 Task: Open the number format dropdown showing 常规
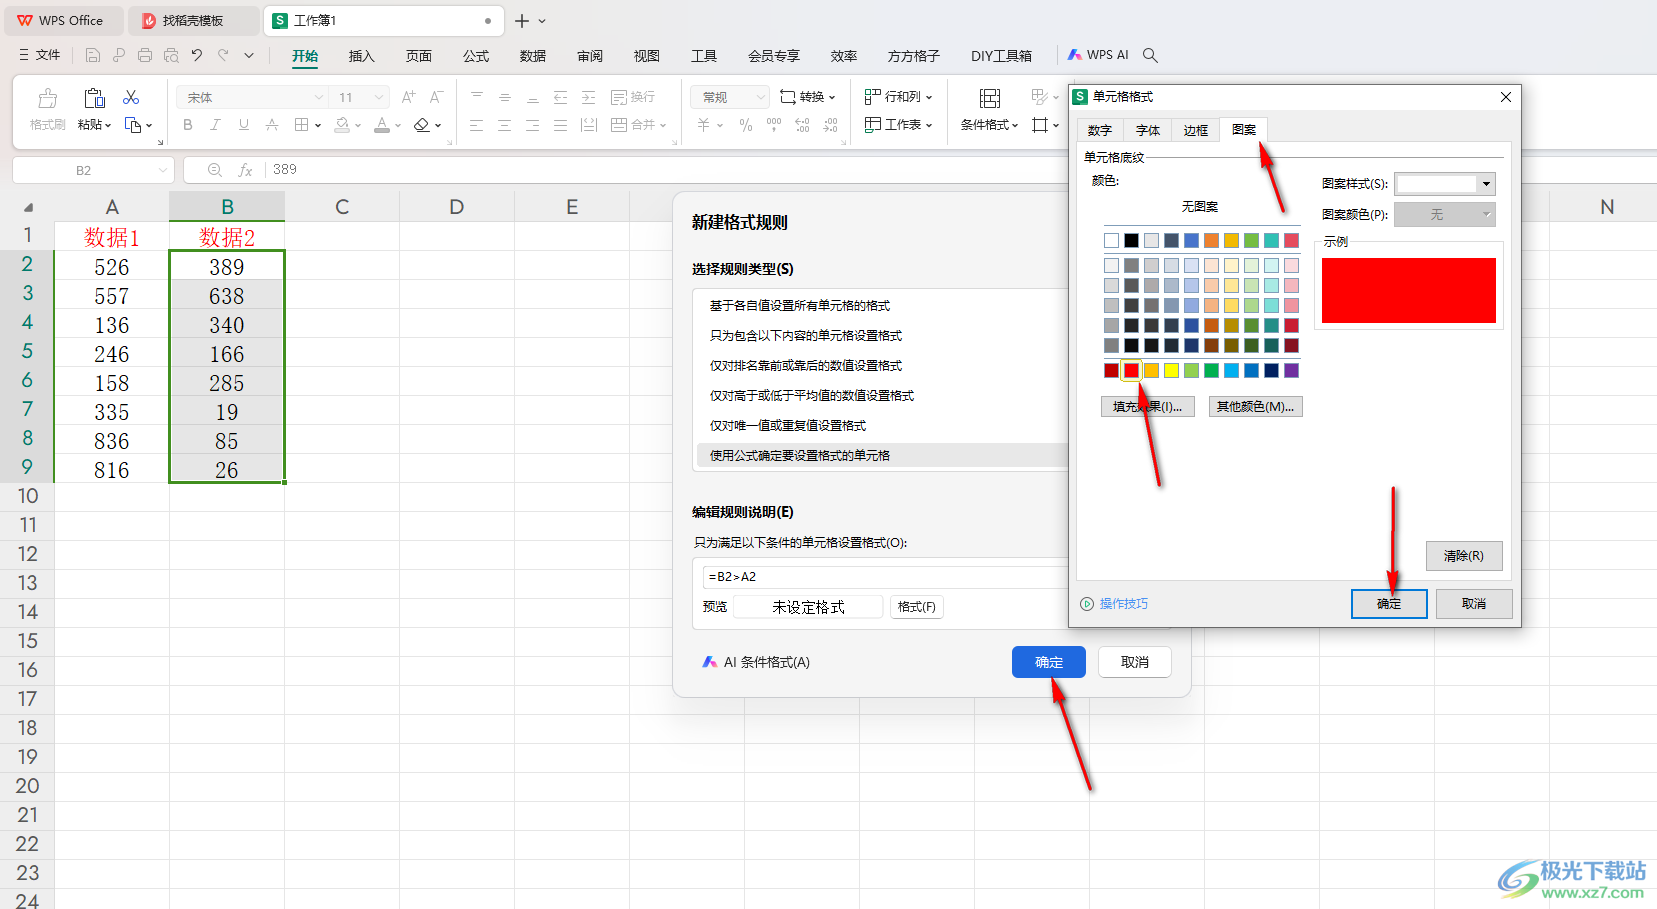[730, 97]
